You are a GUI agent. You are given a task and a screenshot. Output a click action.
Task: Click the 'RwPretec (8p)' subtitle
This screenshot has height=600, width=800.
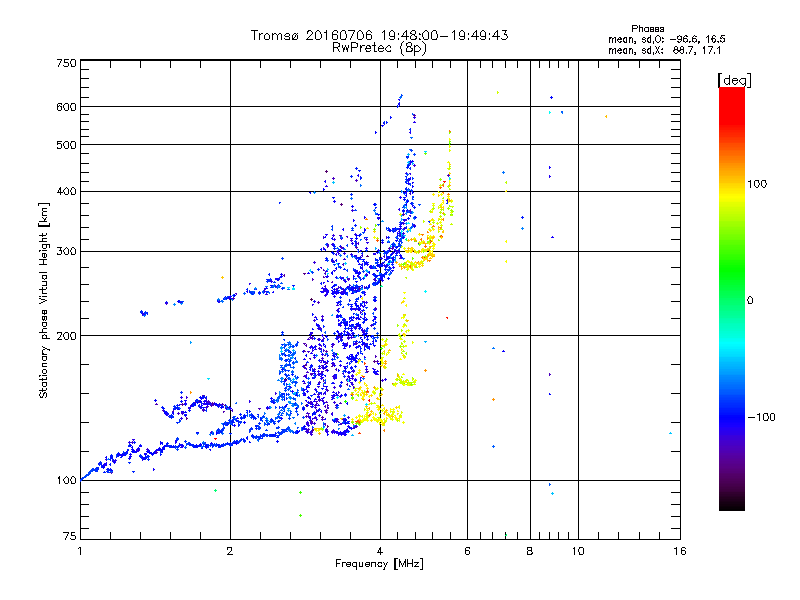[x=380, y=48]
